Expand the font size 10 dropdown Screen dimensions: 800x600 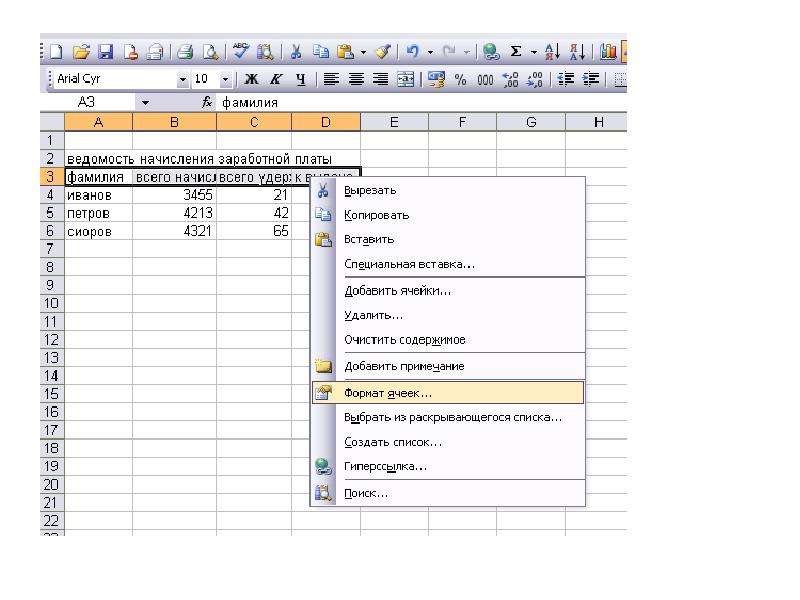[225, 80]
